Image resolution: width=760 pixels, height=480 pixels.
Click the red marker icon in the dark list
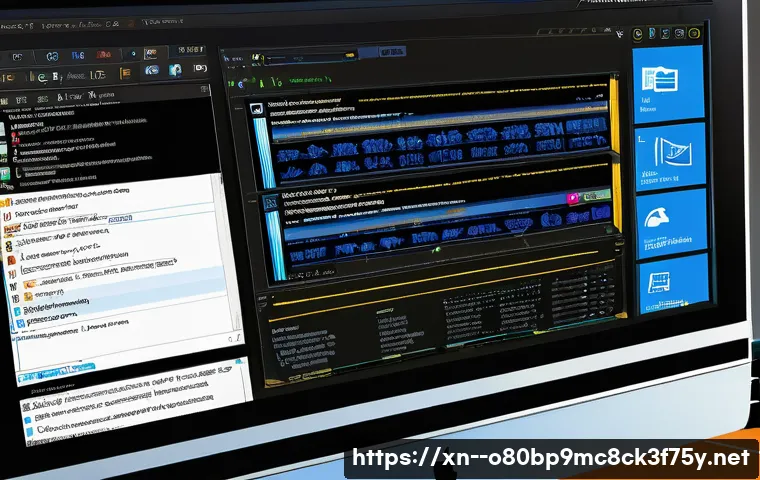tap(15, 138)
